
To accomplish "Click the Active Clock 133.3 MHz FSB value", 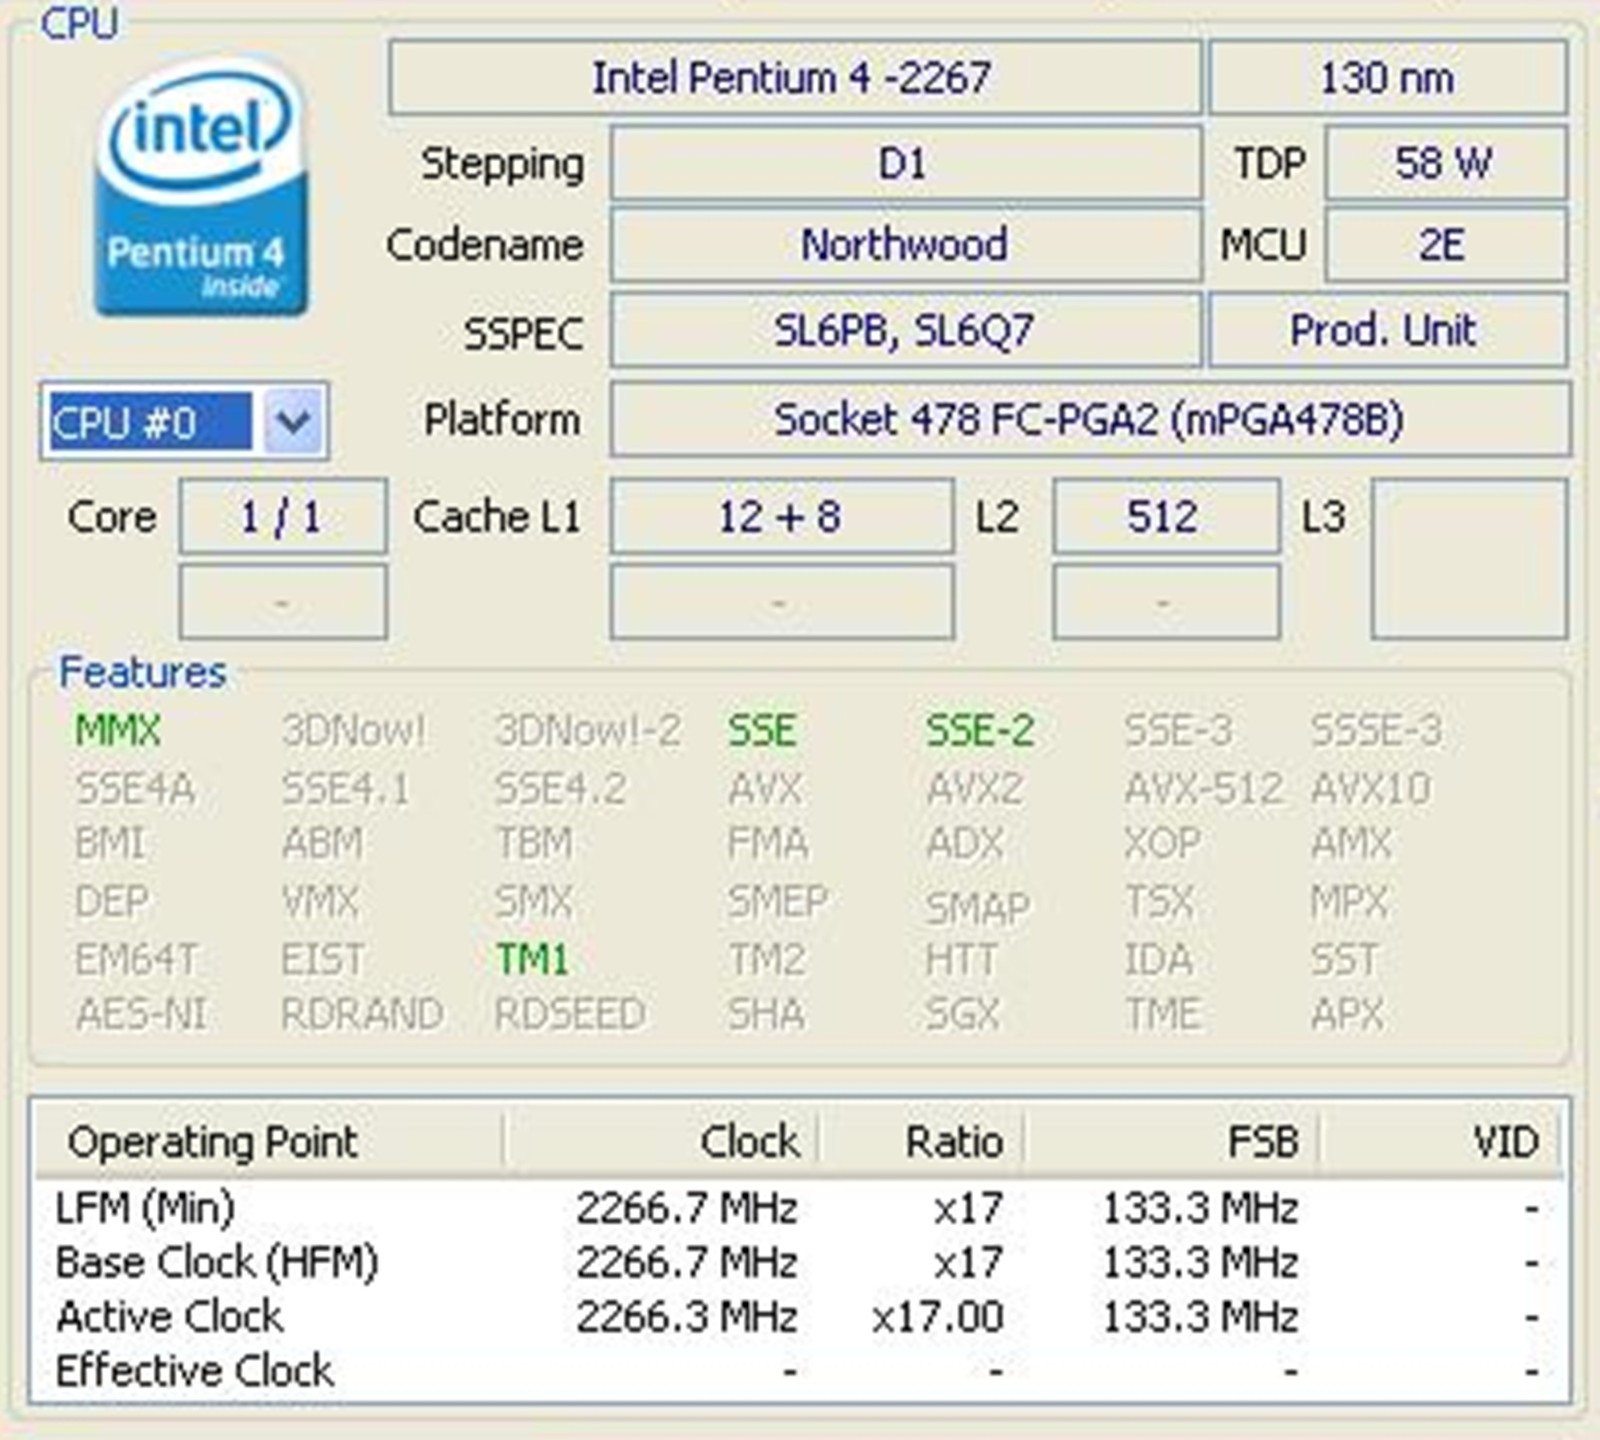I will 1200,1317.
